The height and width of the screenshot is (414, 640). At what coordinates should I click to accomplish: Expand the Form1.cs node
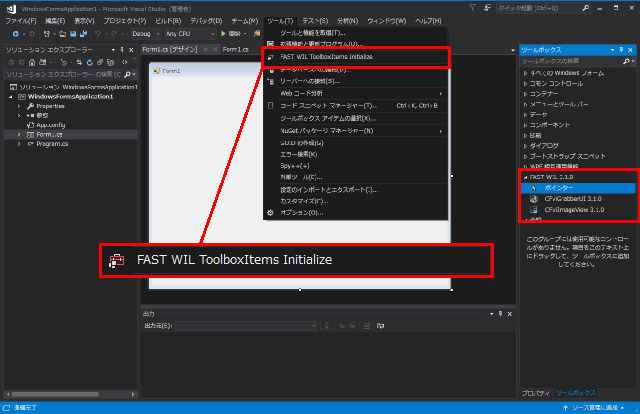19,134
